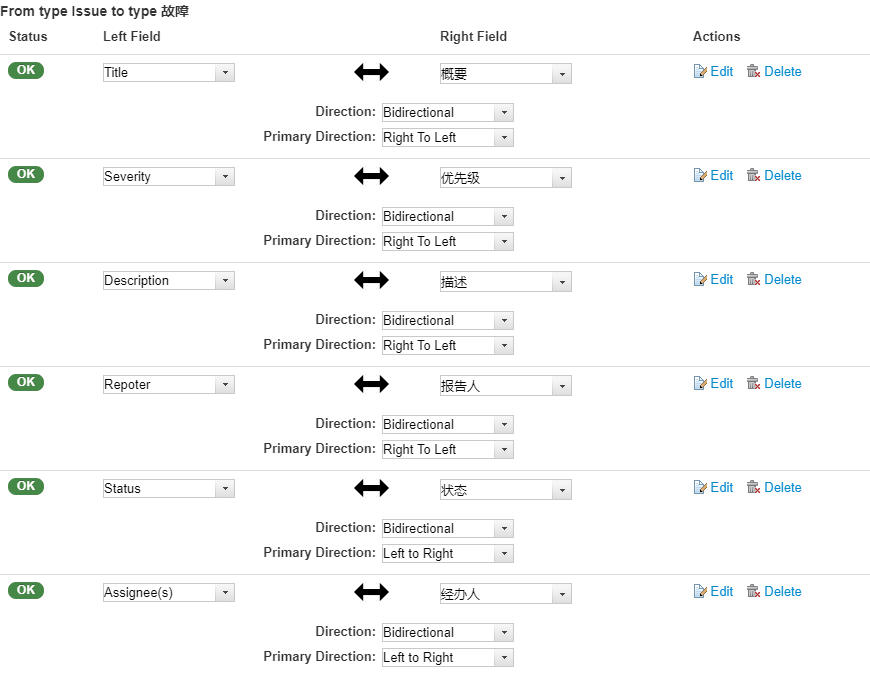Click the trash icon for Repoter mapping

753,384
